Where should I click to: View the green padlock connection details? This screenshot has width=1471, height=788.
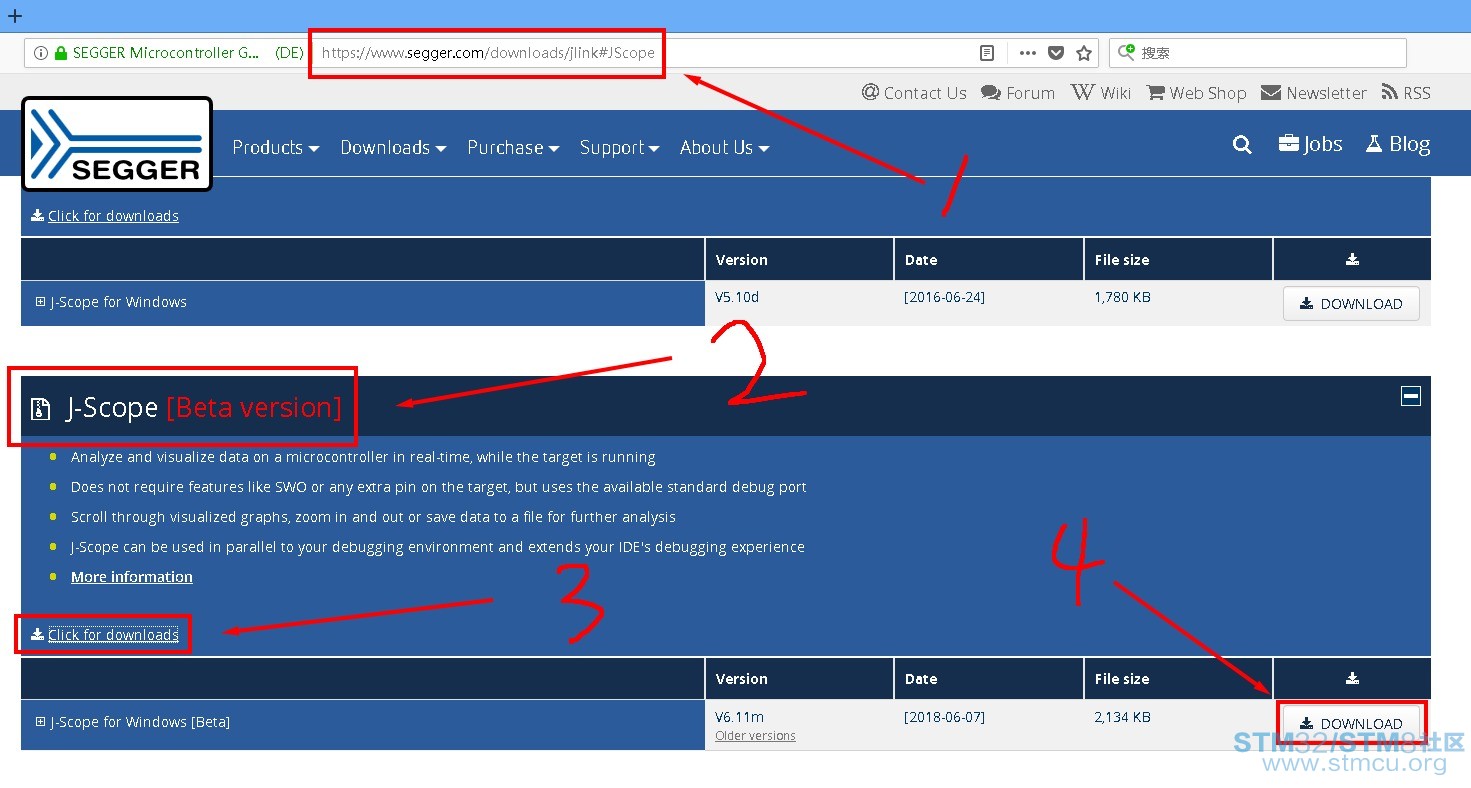coord(60,53)
